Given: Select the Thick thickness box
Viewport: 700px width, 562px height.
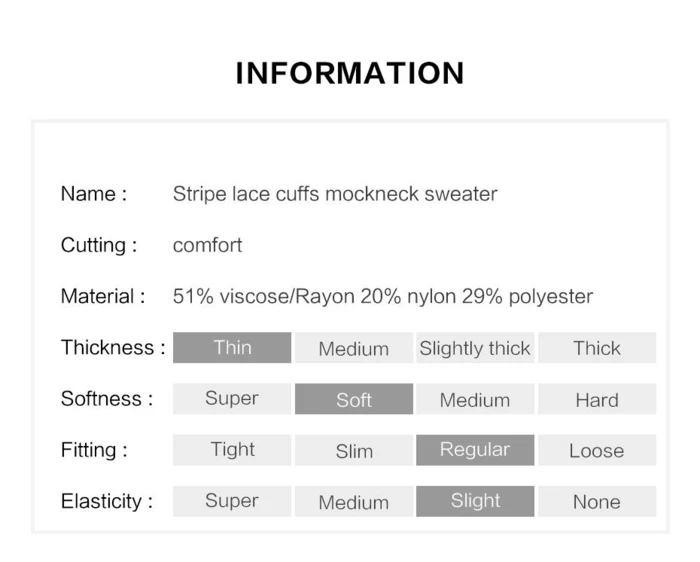Looking at the screenshot, I should pyautogui.click(x=597, y=347).
